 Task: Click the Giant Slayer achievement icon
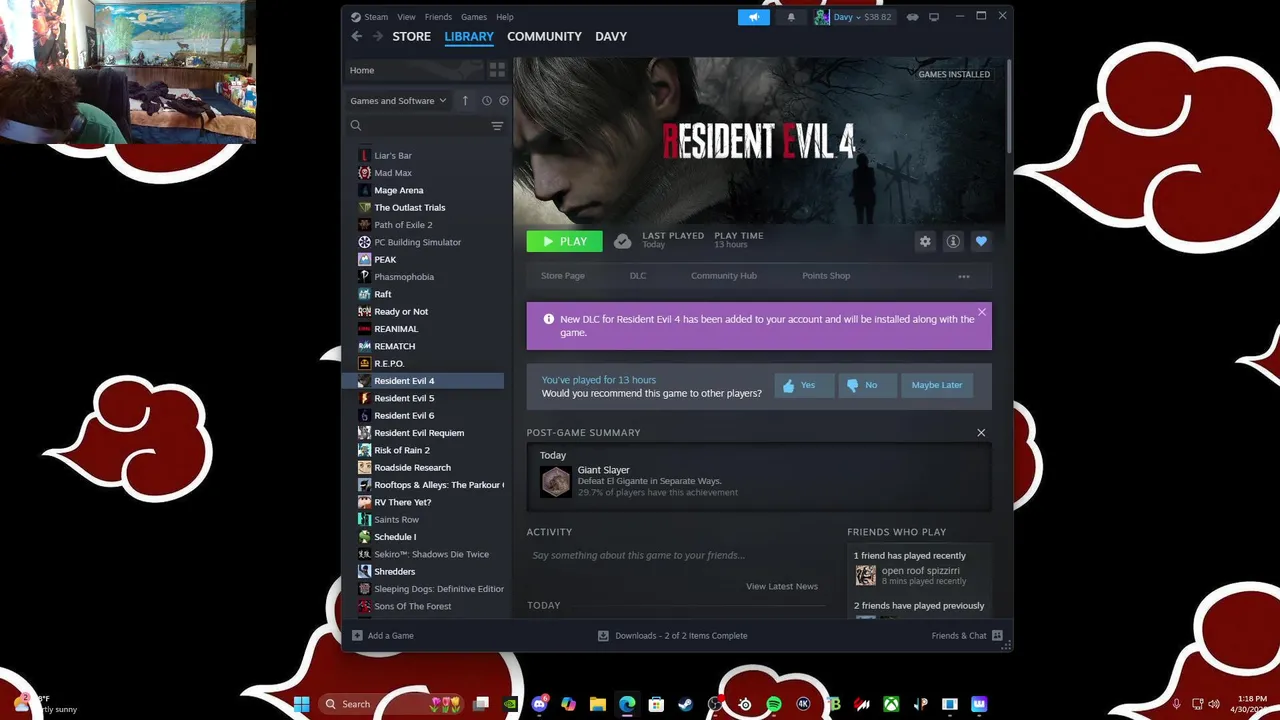coord(556,482)
